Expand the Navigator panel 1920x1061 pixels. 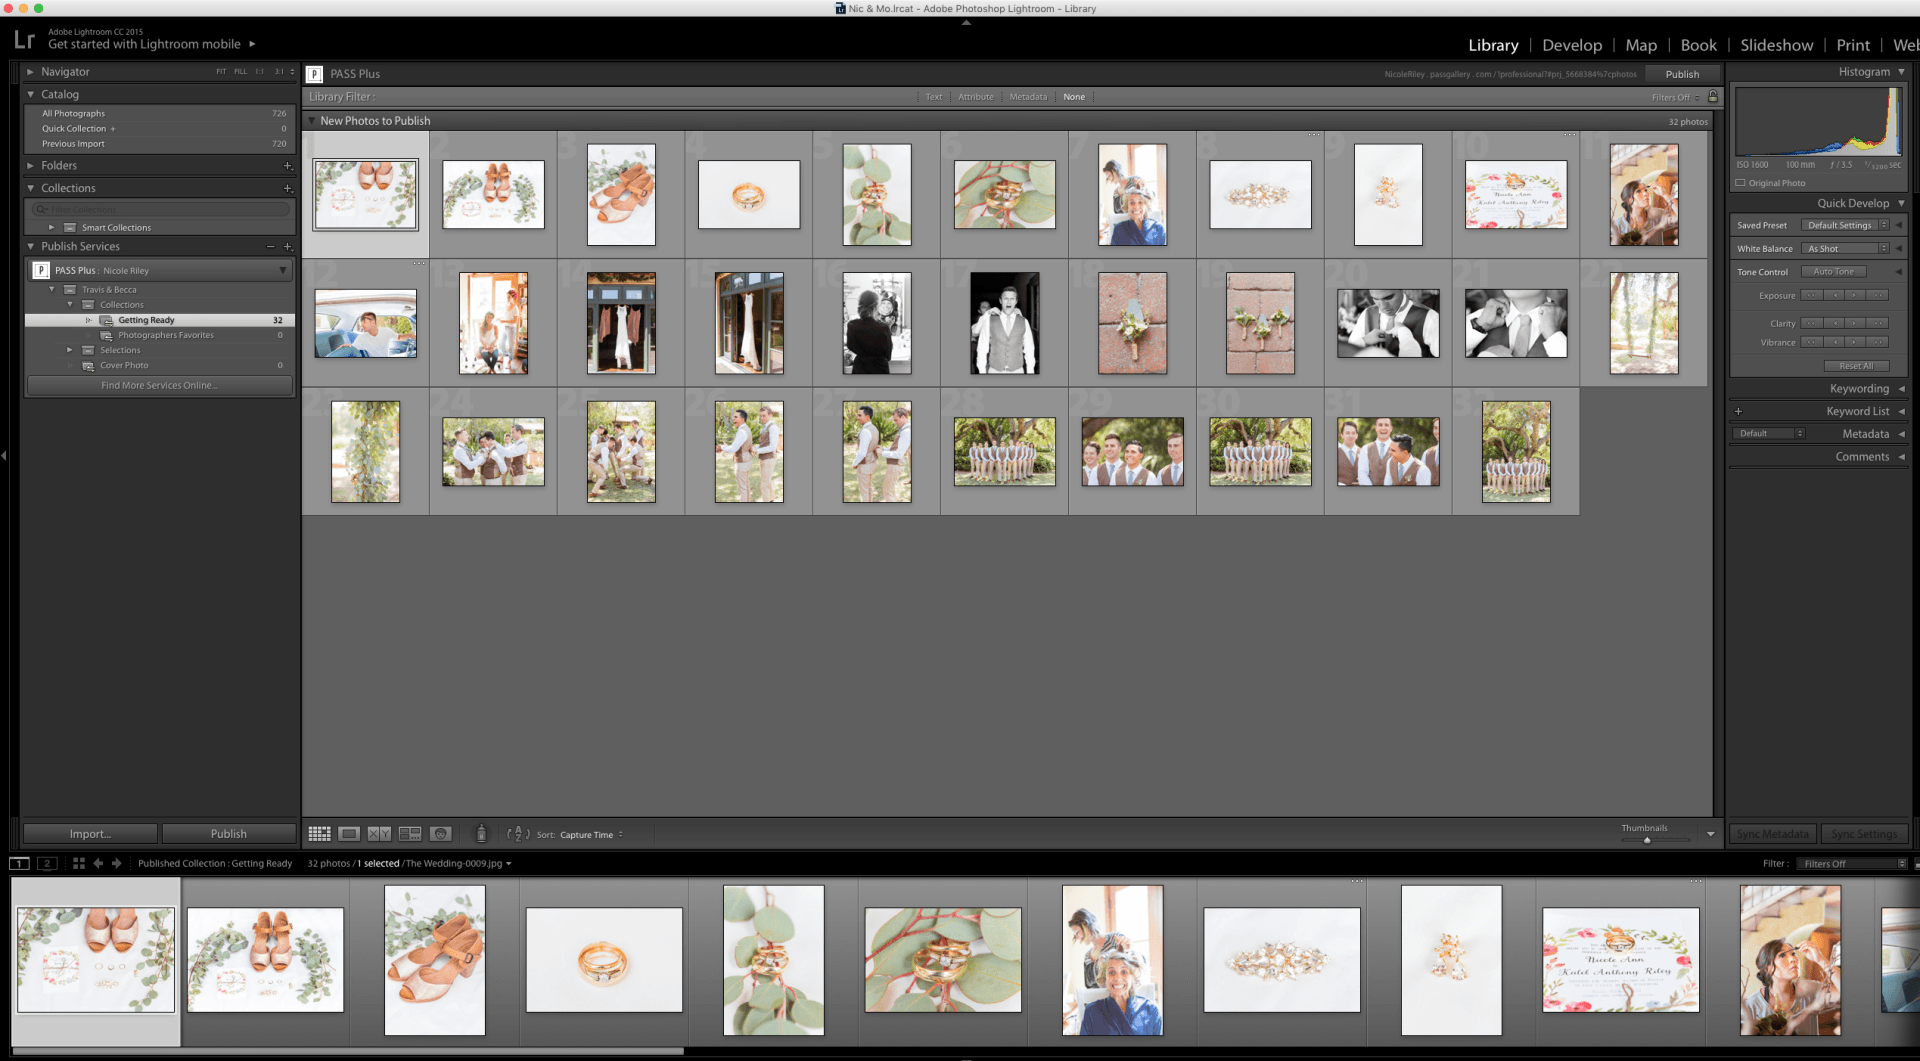[x=31, y=72]
